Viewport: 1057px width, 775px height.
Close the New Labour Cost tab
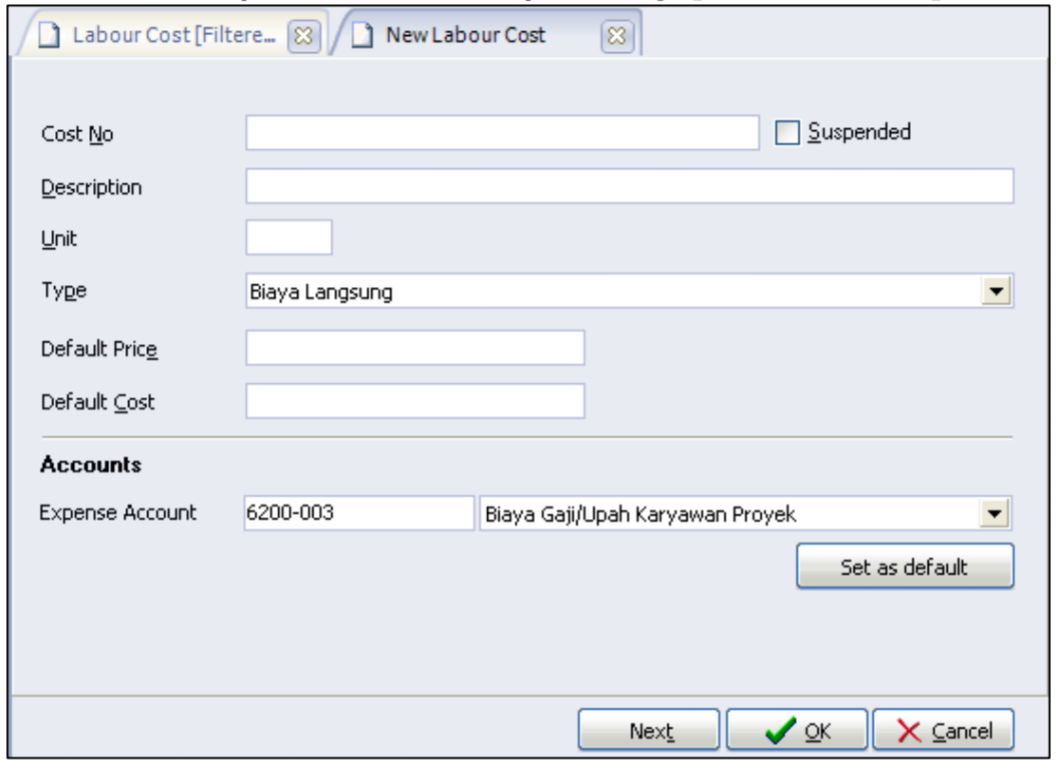[617, 36]
